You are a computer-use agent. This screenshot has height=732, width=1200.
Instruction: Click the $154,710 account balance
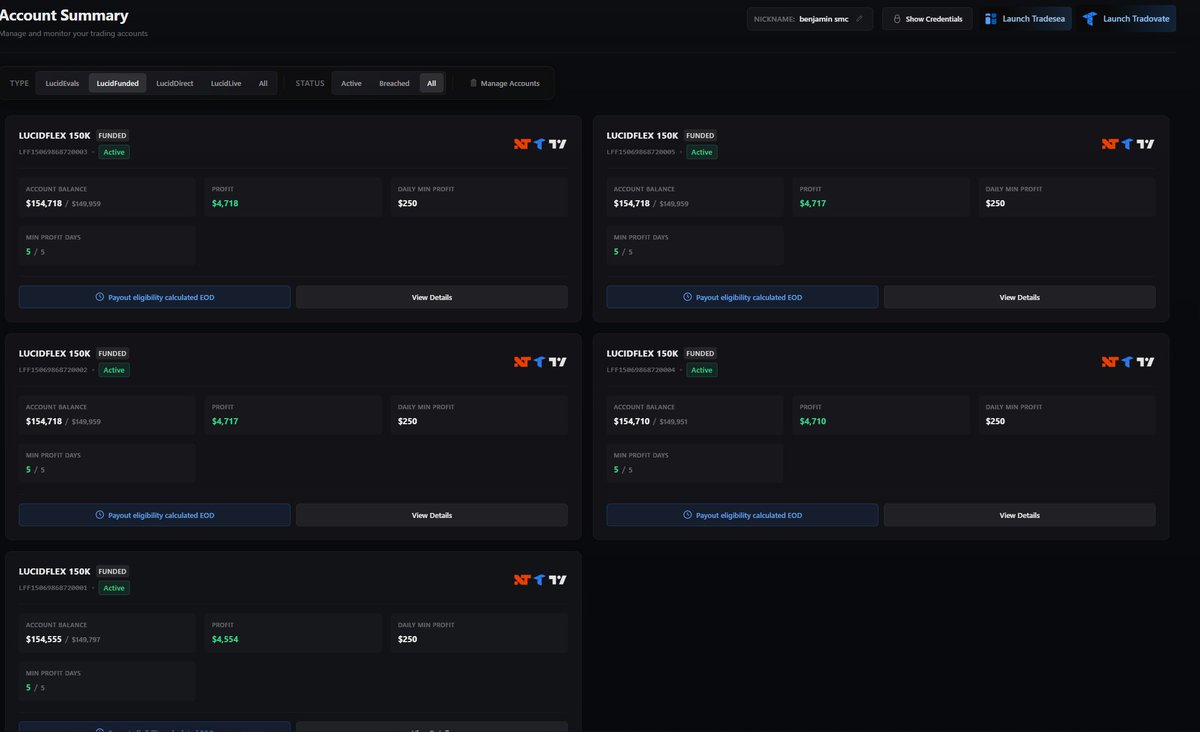point(632,421)
